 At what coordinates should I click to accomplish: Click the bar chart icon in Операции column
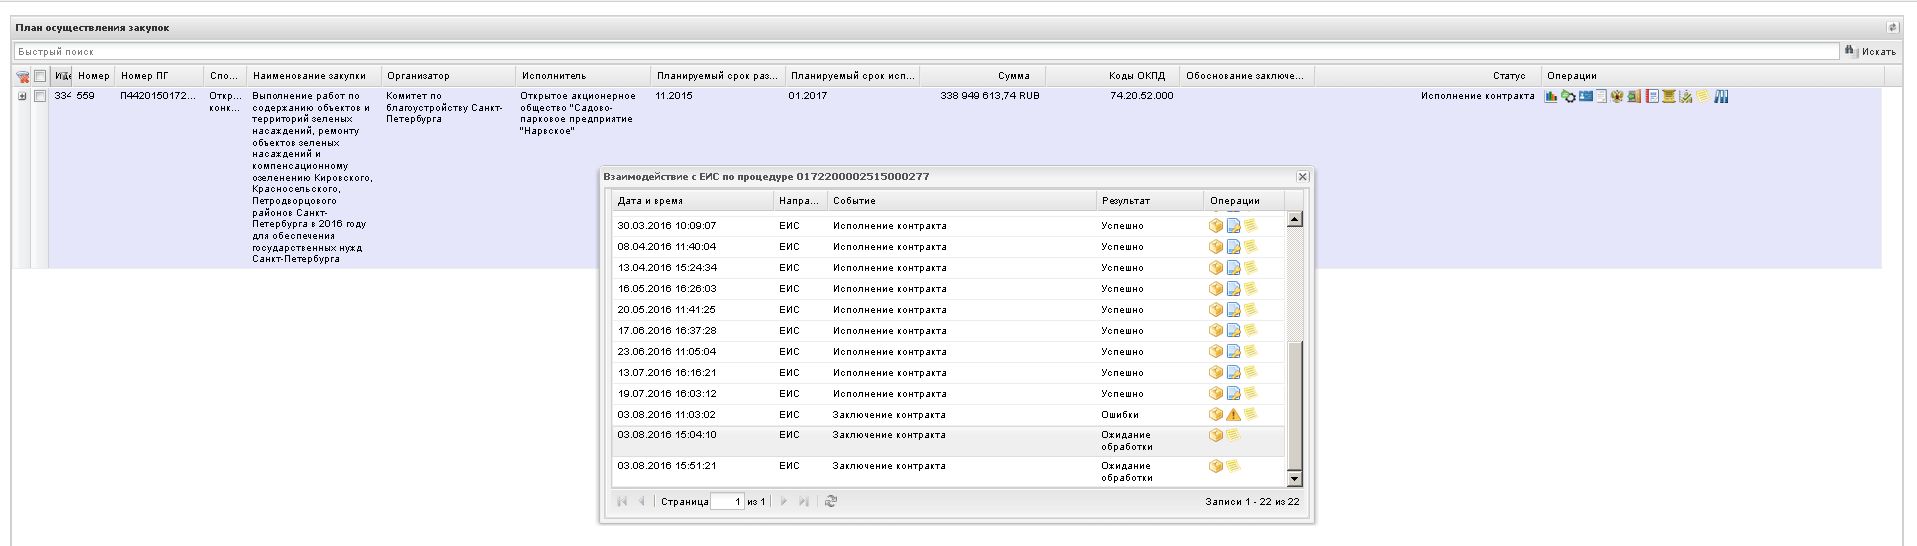[1550, 96]
